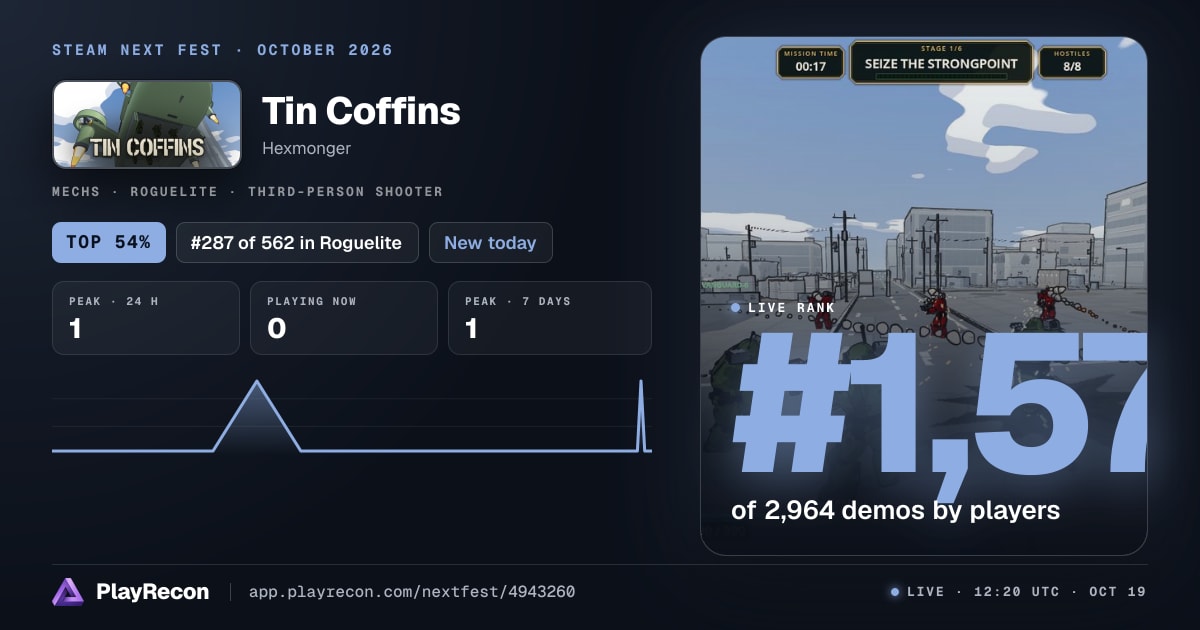The width and height of the screenshot is (1200, 630).
Task: Select the Playing Now stat card
Action: click(344, 318)
